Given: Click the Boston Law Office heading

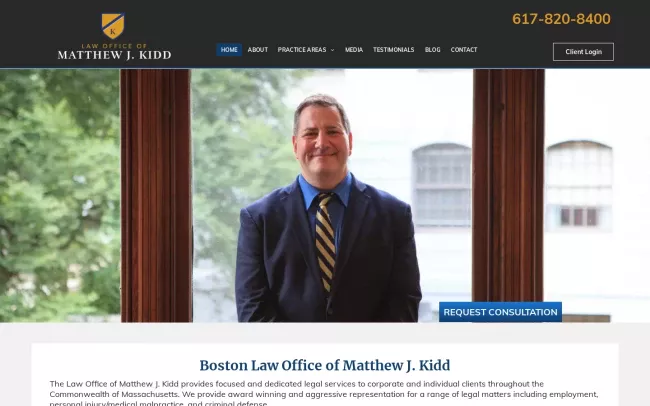Looking at the screenshot, I should pos(325,365).
